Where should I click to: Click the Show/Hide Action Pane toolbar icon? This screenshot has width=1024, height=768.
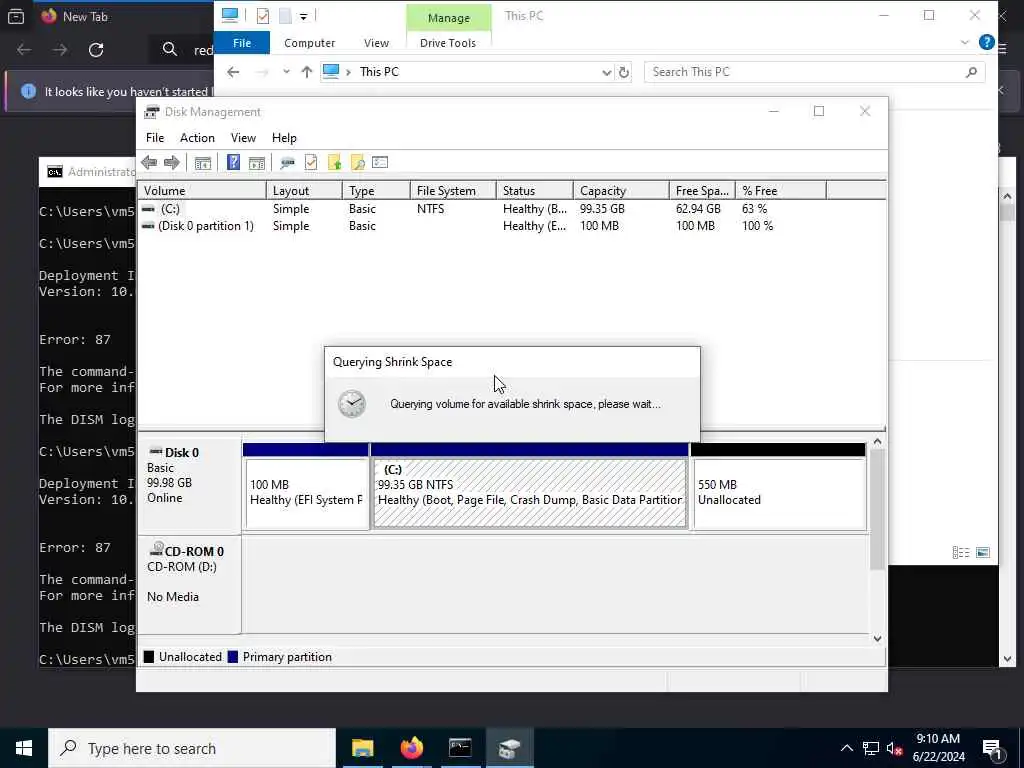[257, 163]
